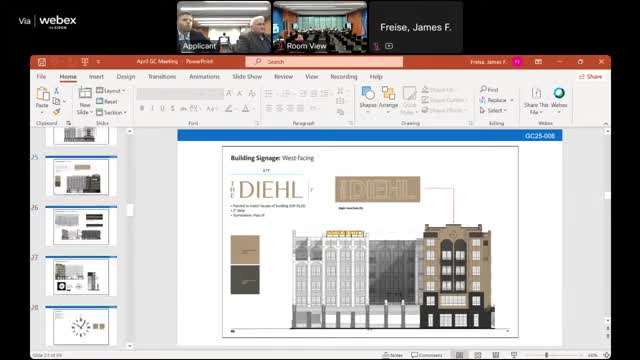Screen dimensions: 640x360
Task: Click the thumbnail pane scroll-down arrow
Action: pyautogui.click(x=130, y=346)
